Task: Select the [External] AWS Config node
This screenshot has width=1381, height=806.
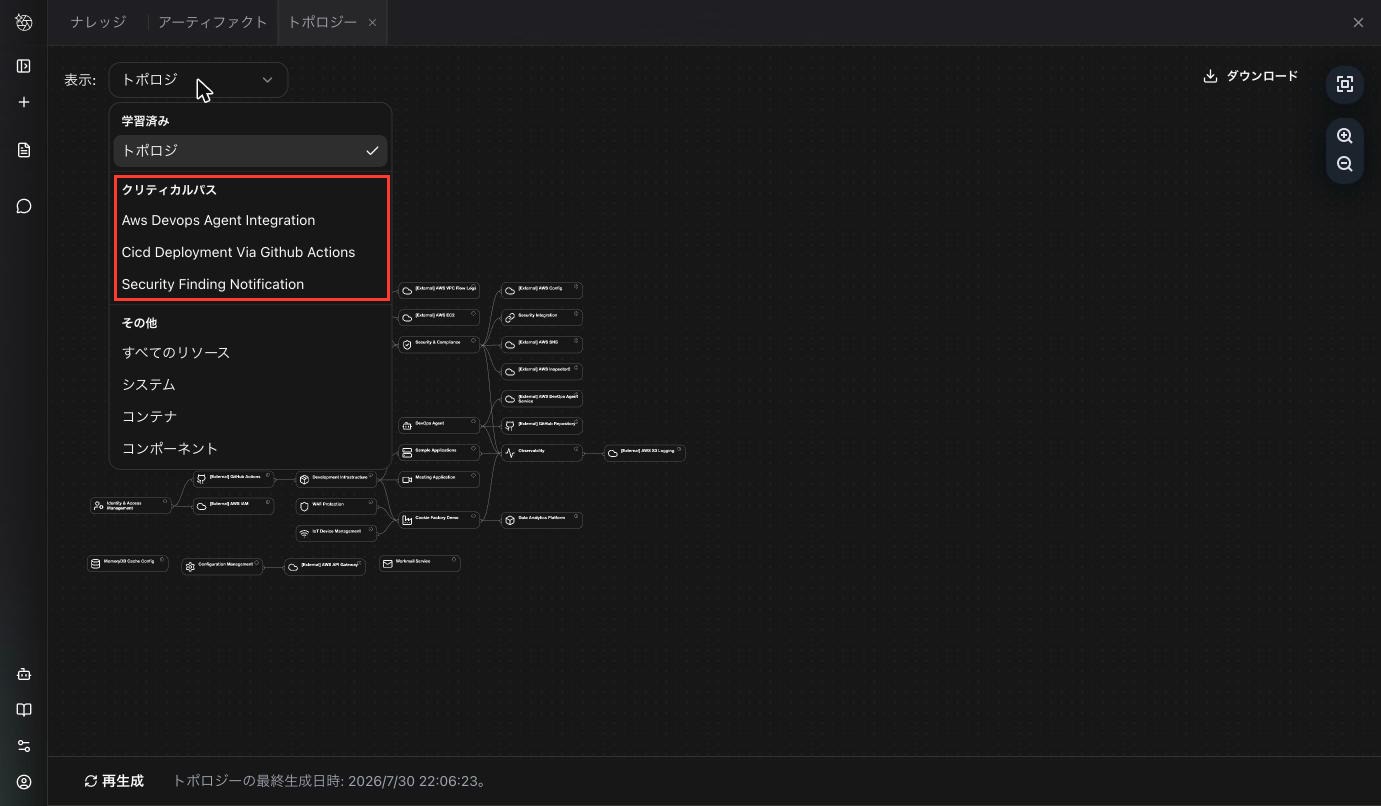Action: [541, 290]
